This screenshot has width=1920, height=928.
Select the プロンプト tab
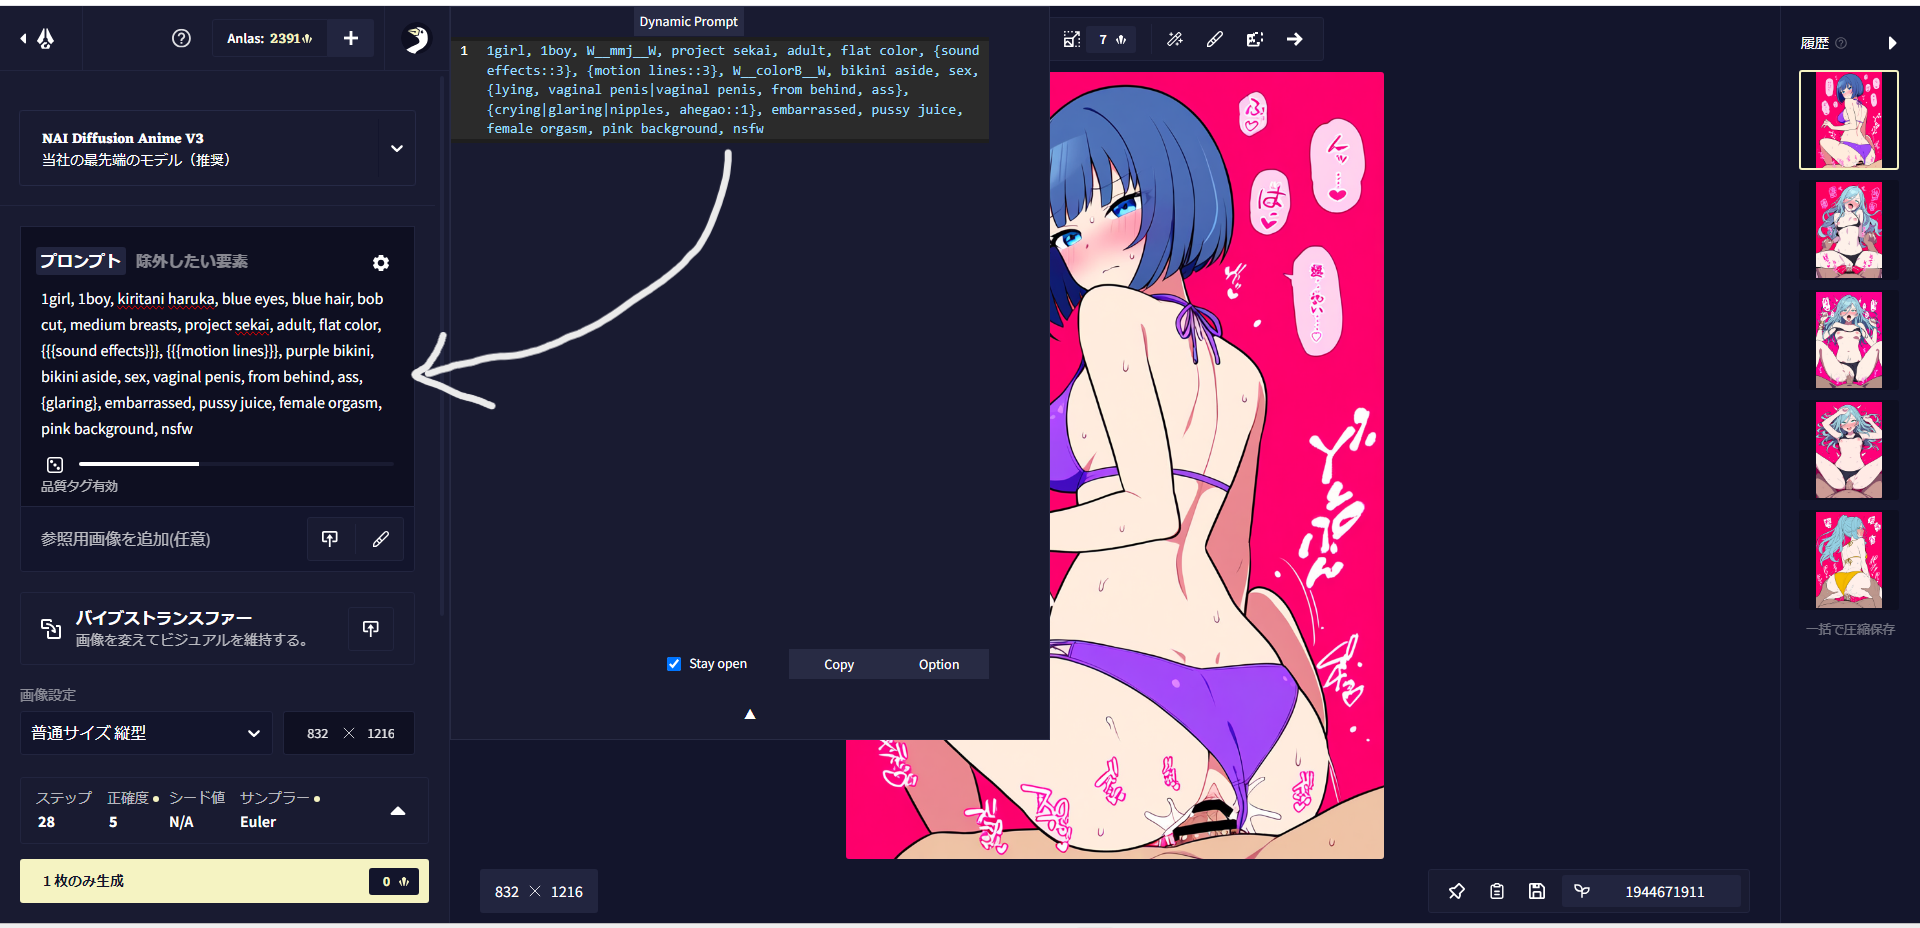80,261
